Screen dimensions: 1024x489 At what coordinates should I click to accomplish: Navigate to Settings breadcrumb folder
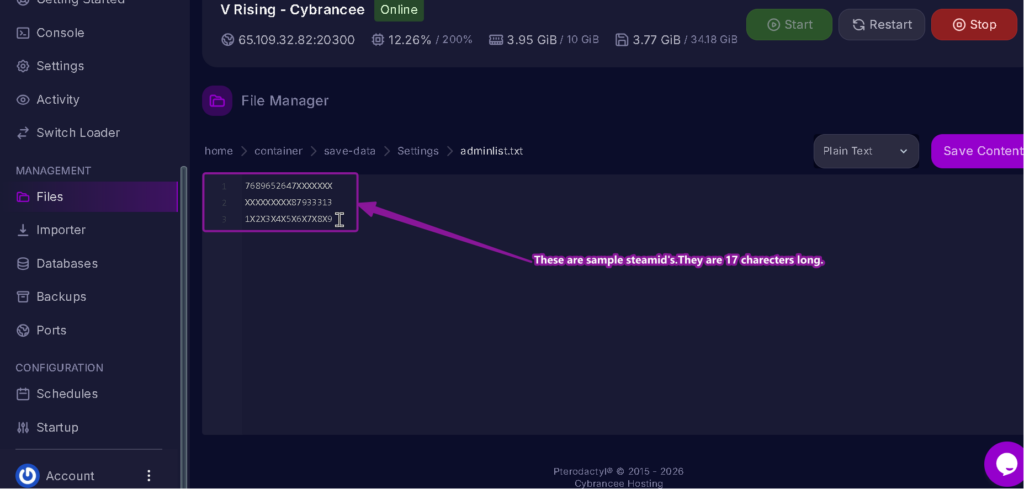(418, 151)
